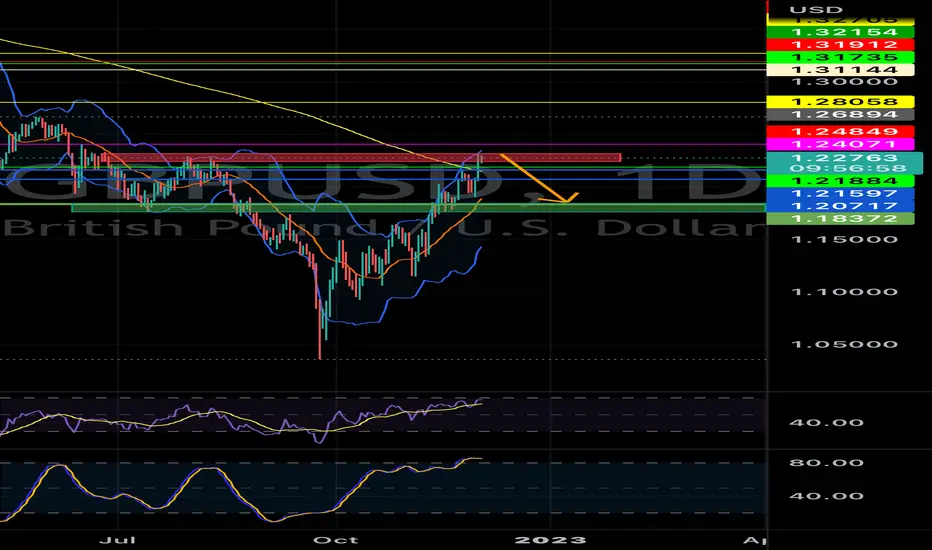Click the 80.00 value on the stochastic pane scale

click(826, 463)
